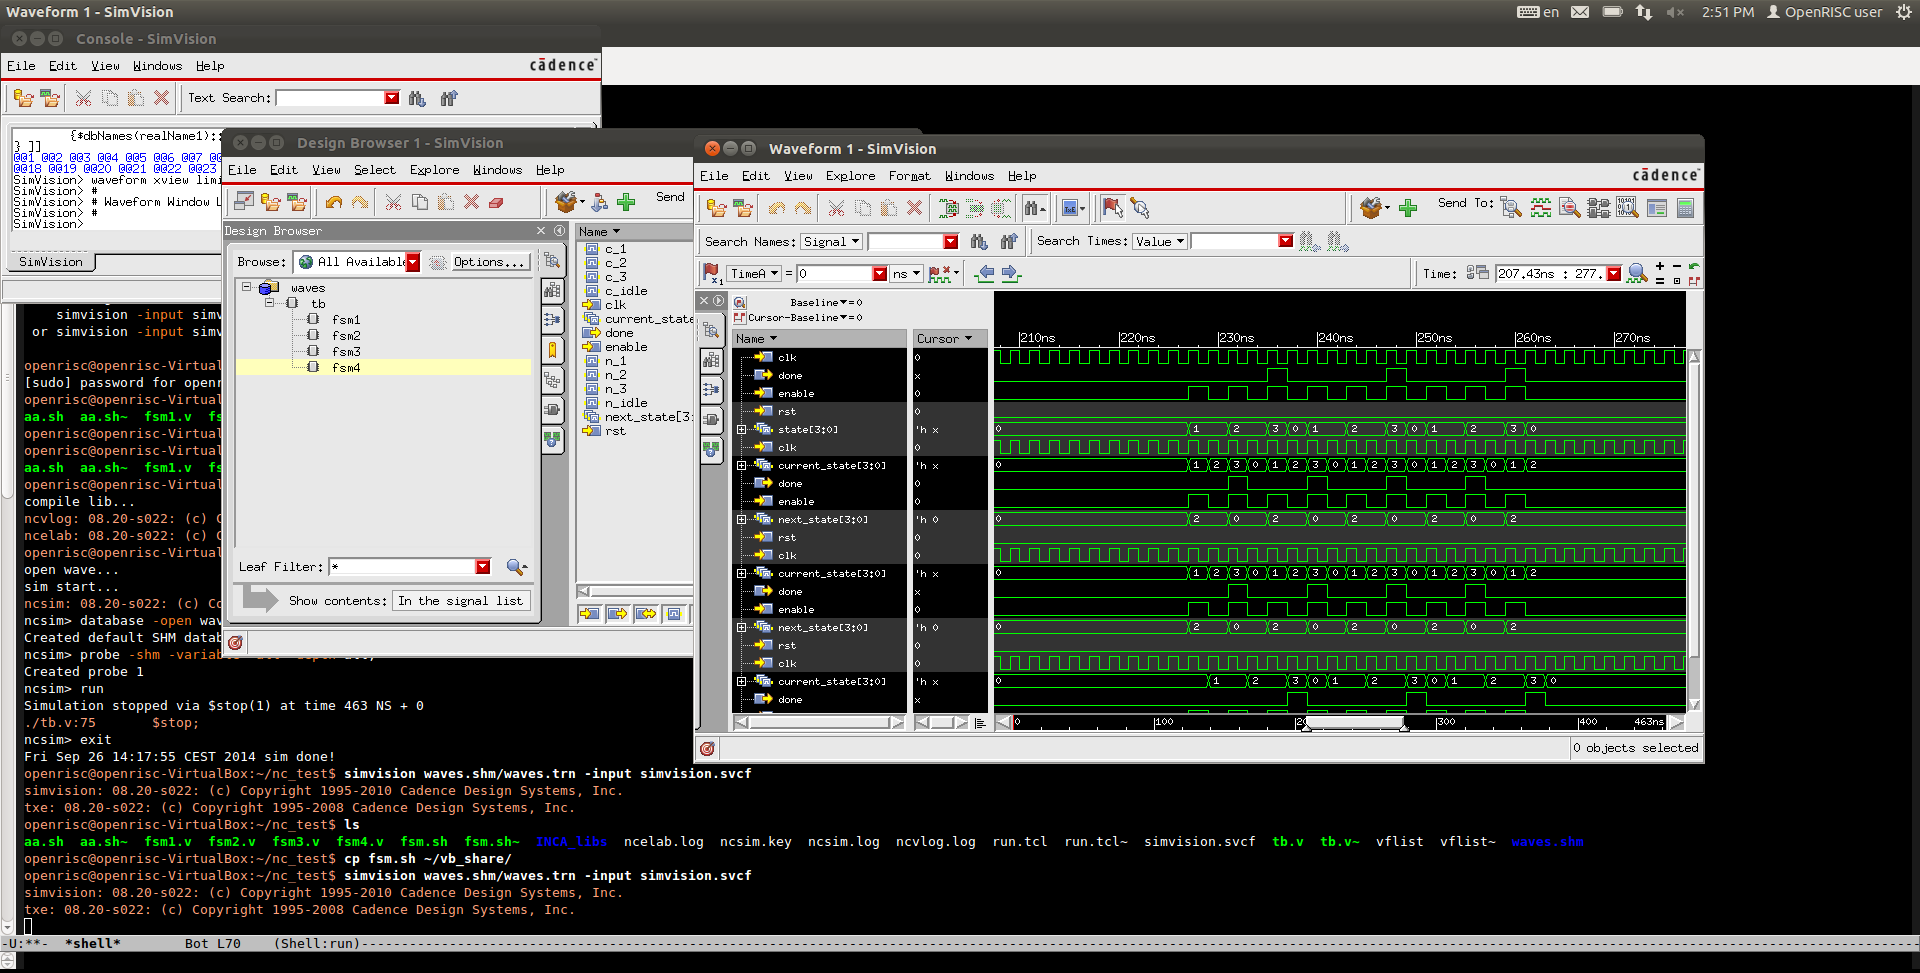Click scissors cut icon in Design Browser toolbar
The image size is (1920, 973).
pyautogui.click(x=393, y=202)
